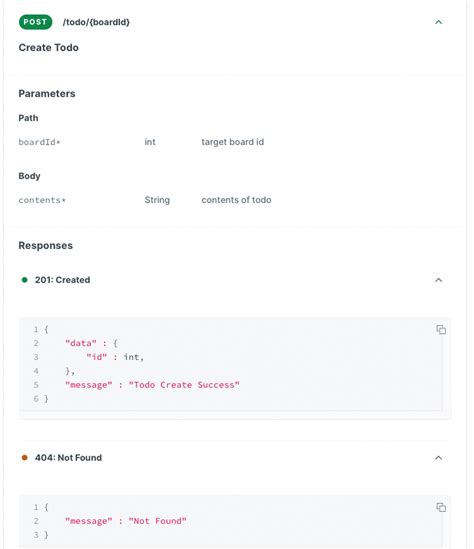Screen dimensions: 474x549
Task: Collapse the POST /todo/{boardId} endpoint section
Action: [x=438, y=22]
